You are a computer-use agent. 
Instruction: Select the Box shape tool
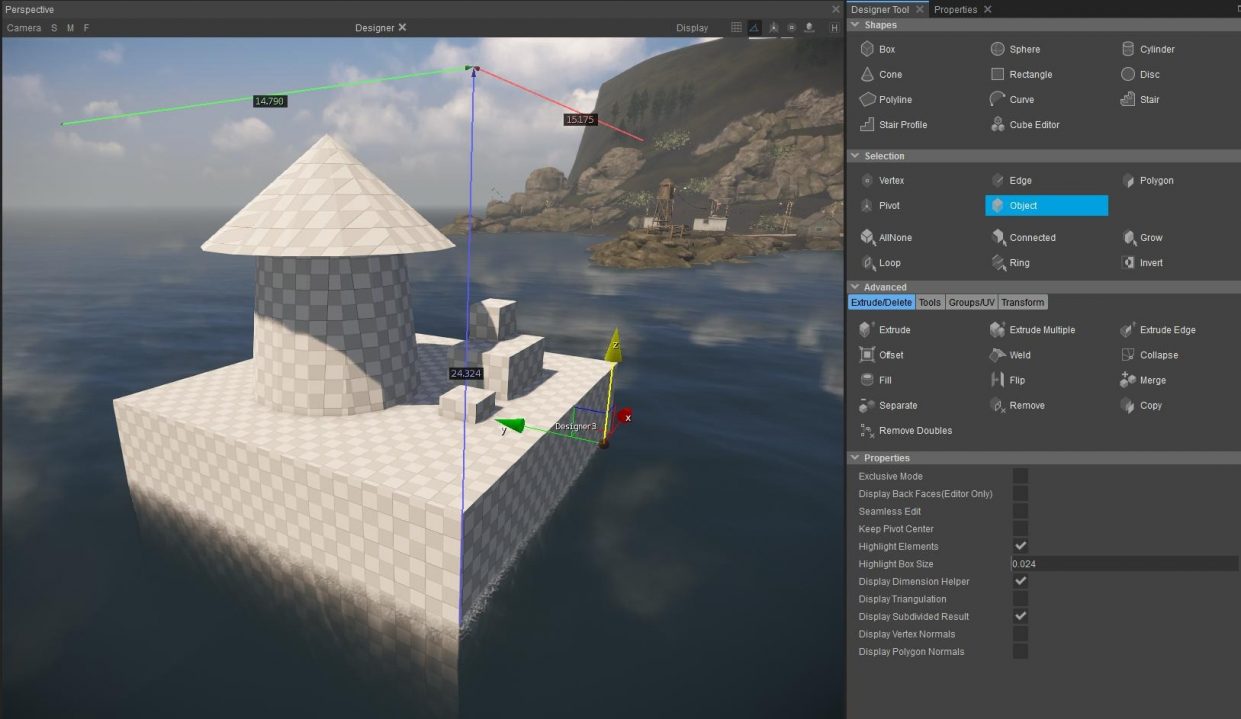click(x=878, y=49)
